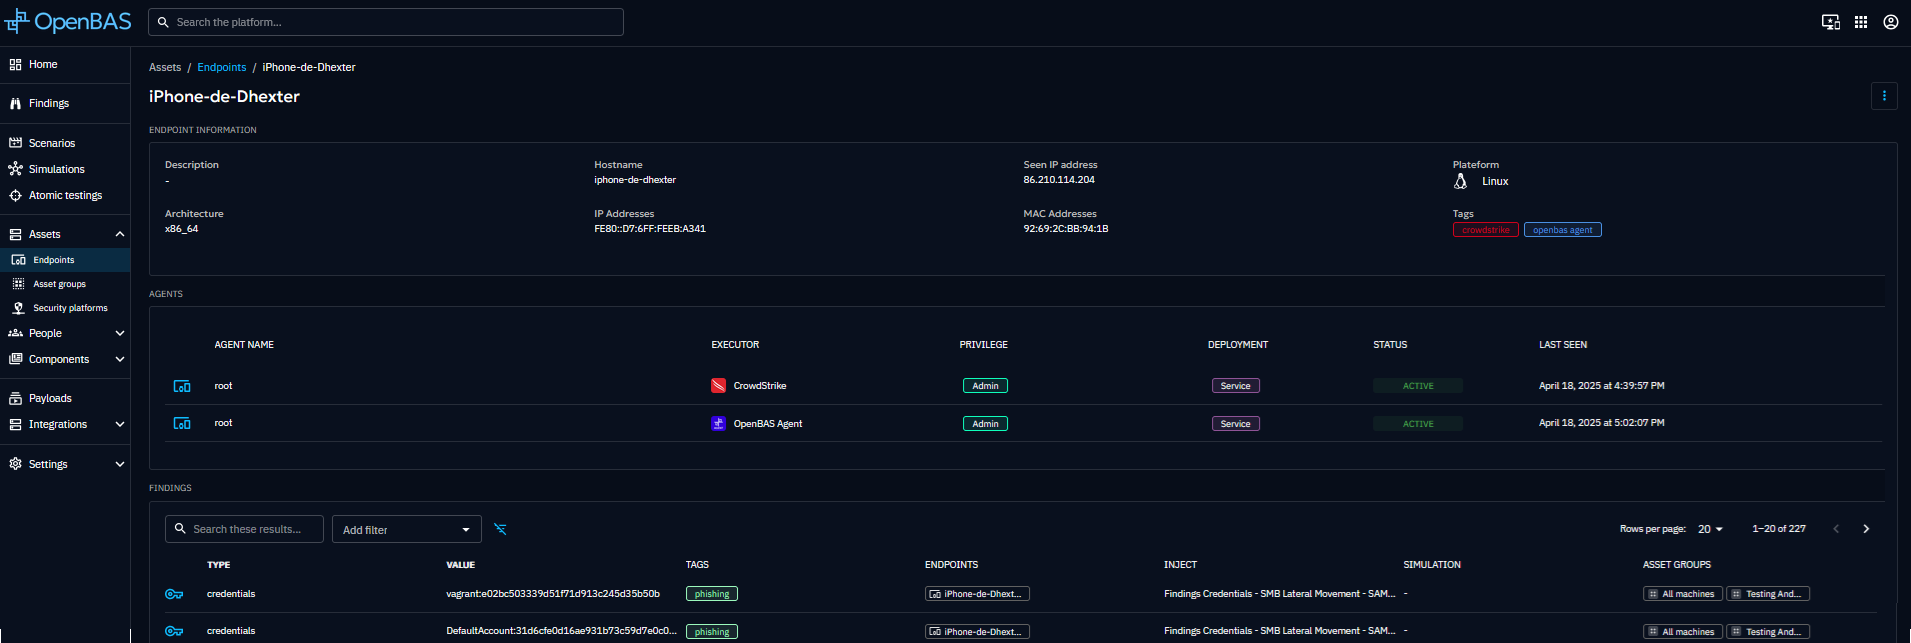
Task: Open the Add filter dropdown
Action: (406, 530)
